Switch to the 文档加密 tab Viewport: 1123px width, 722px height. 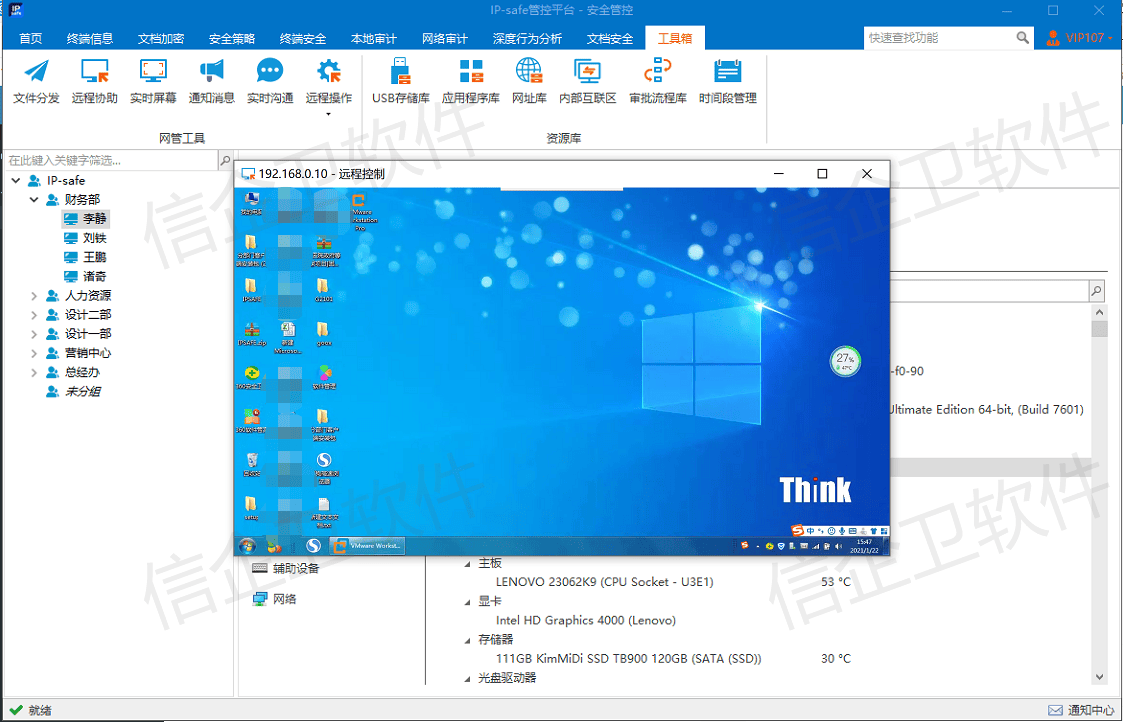tap(160, 39)
